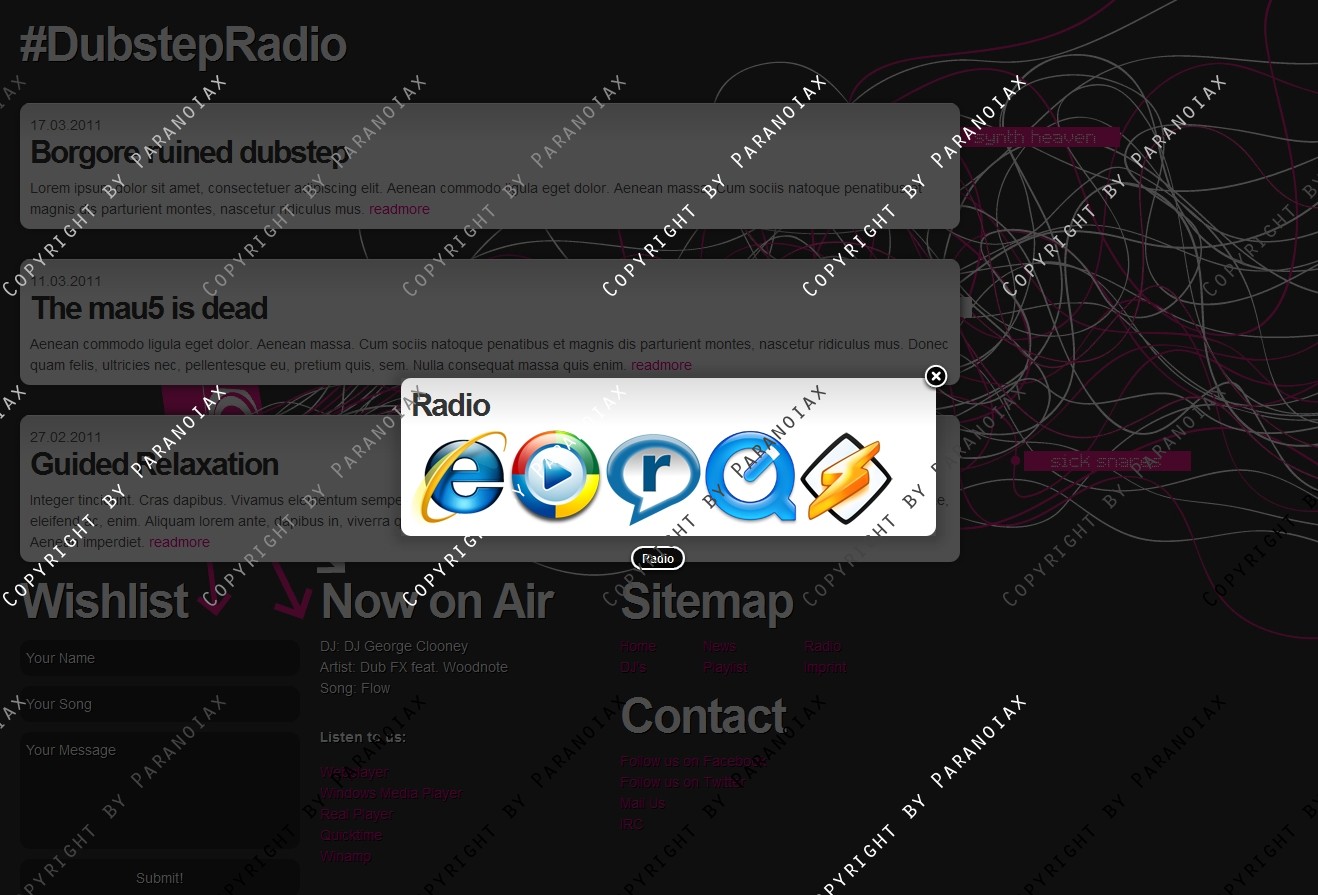Launch the Winamp lightning bolt icon
The width and height of the screenshot is (1318, 895).
pos(845,478)
